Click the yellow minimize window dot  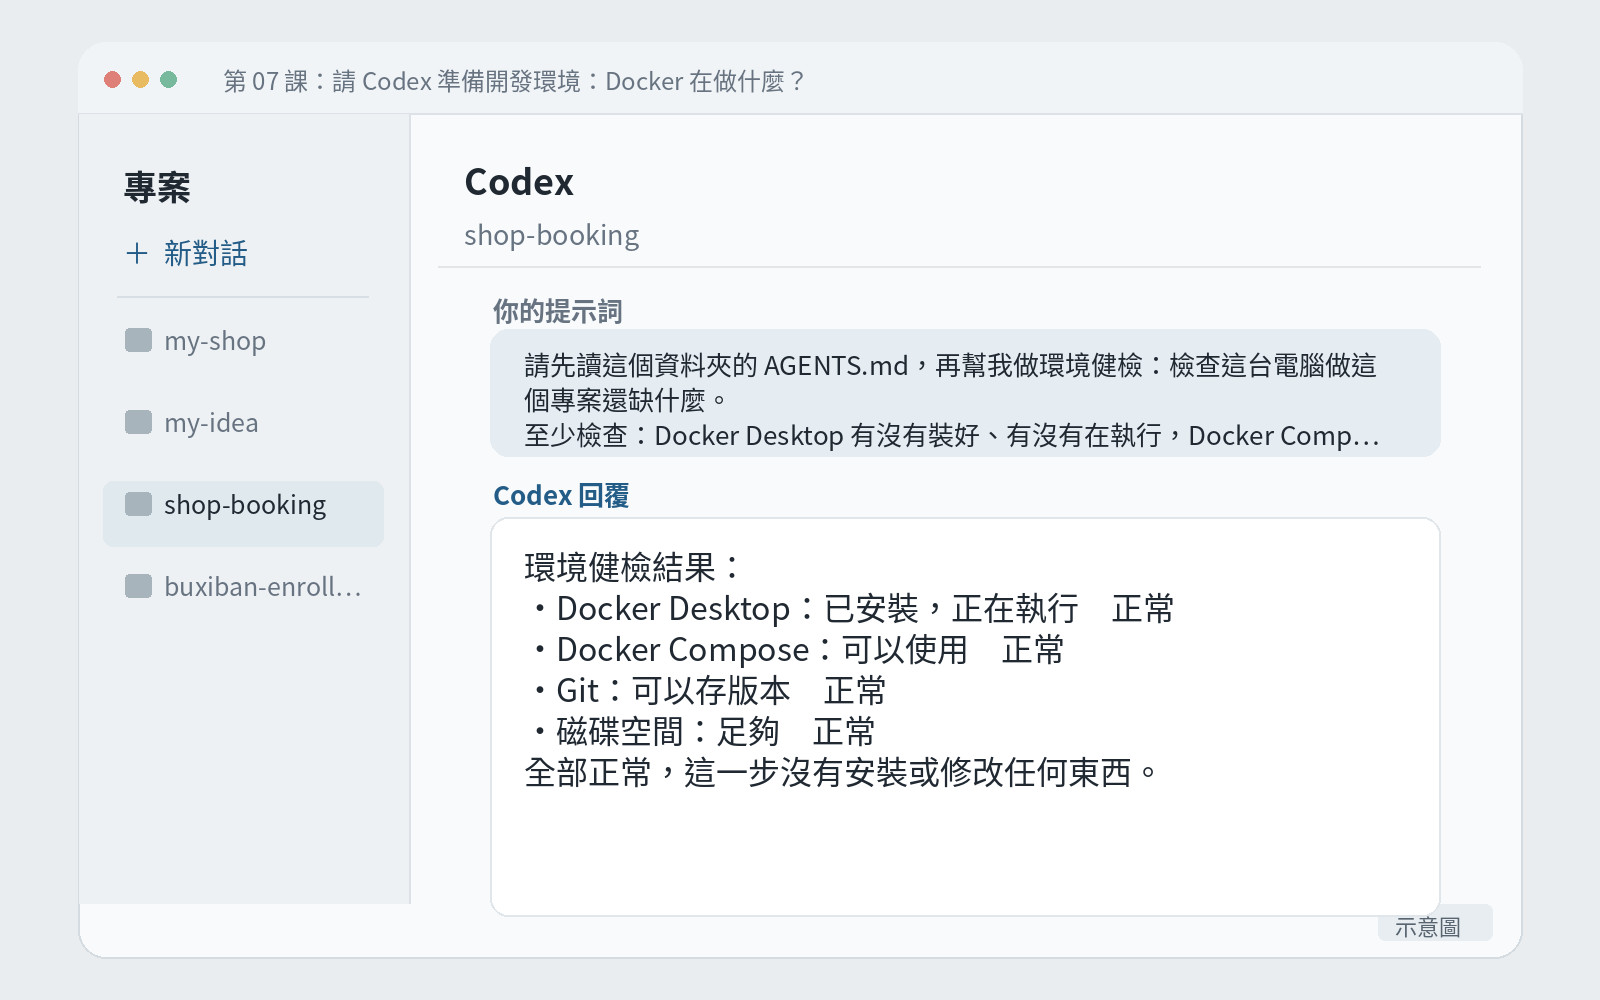[141, 80]
